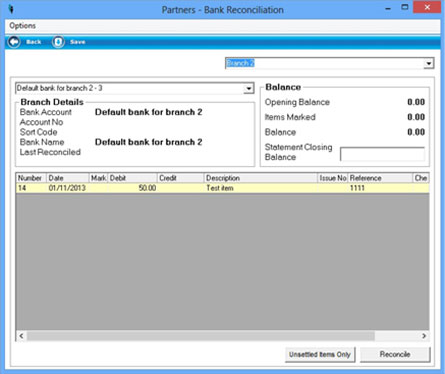Click the date 01/11/2013 cell
The width and height of the screenshot is (445, 374).
pyautogui.click(x=68, y=188)
